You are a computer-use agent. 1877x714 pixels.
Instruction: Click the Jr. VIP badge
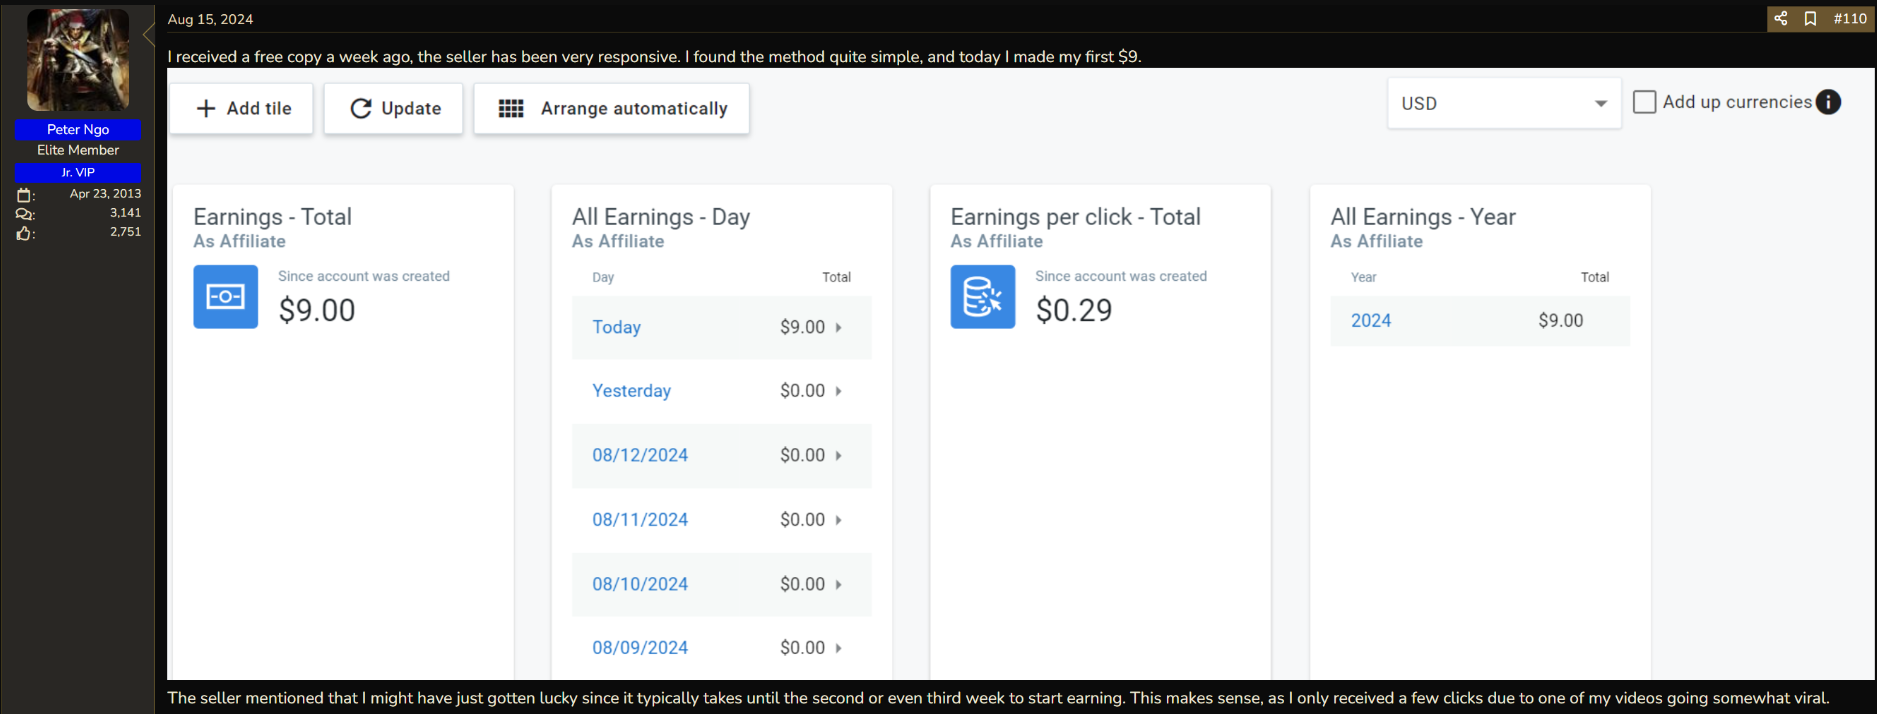(x=78, y=172)
